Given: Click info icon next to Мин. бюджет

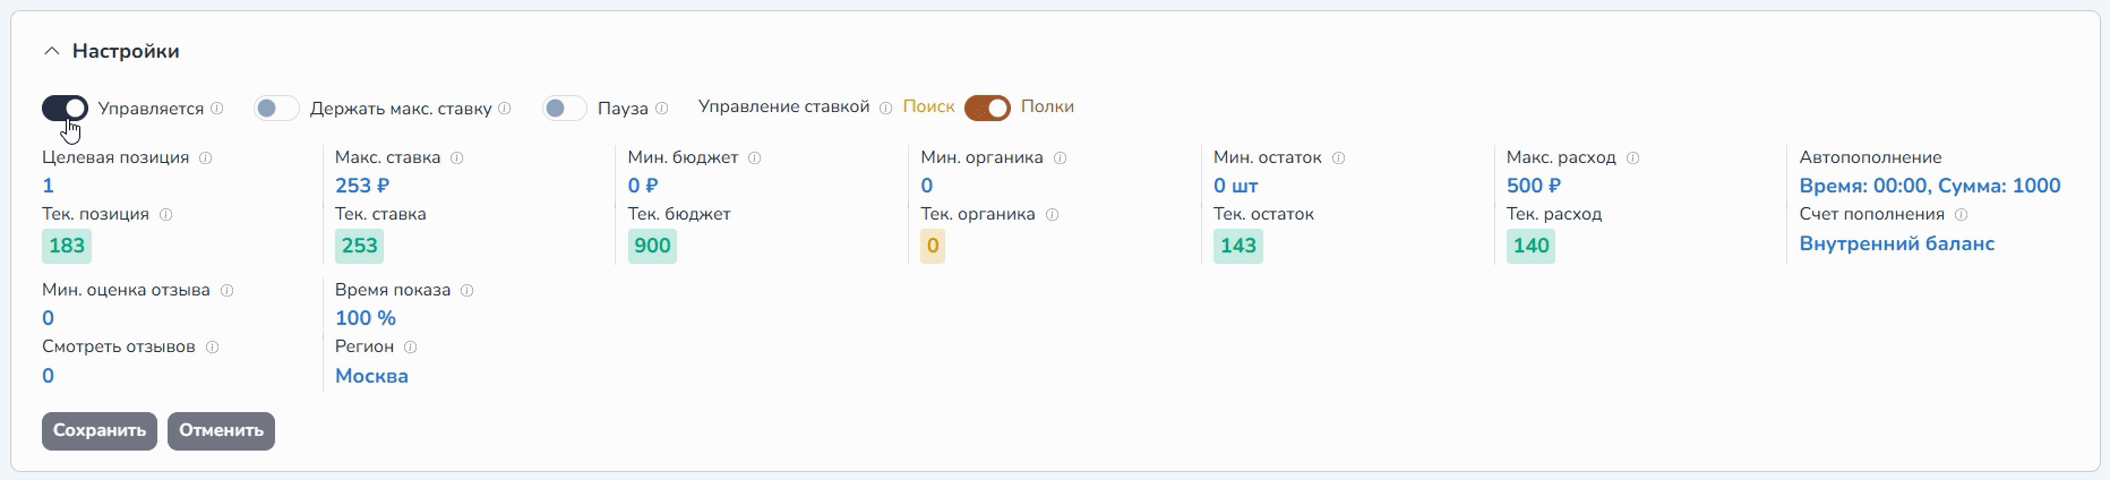Looking at the screenshot, I should [x=755, y=158].
